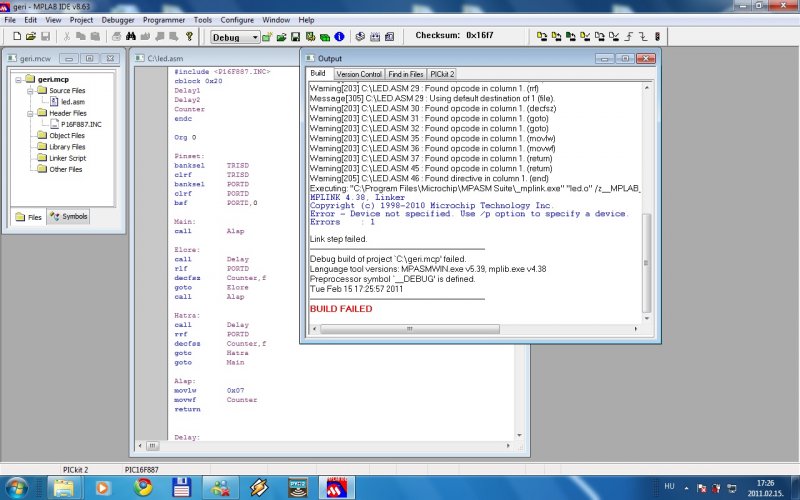Click PIC16F887 in the status bar
The height and width of the screenshot is (500, 800).
click(x=141, y=470)
